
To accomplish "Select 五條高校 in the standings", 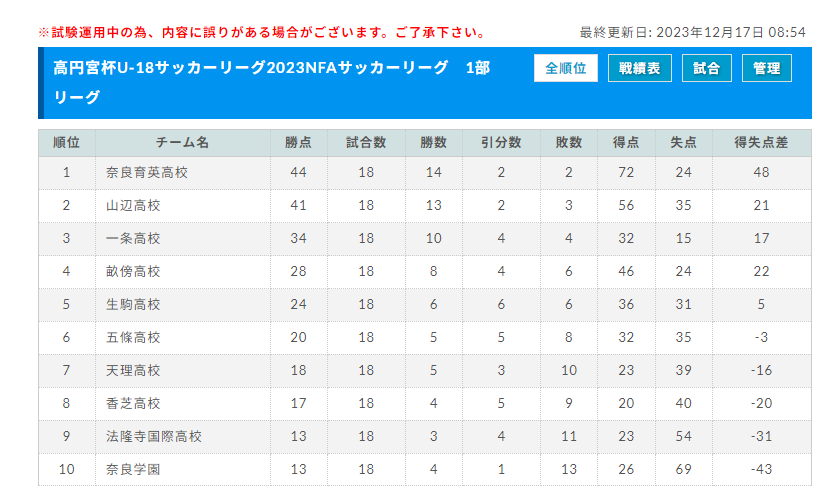I will pyautogui.click(x=133, y=337).
